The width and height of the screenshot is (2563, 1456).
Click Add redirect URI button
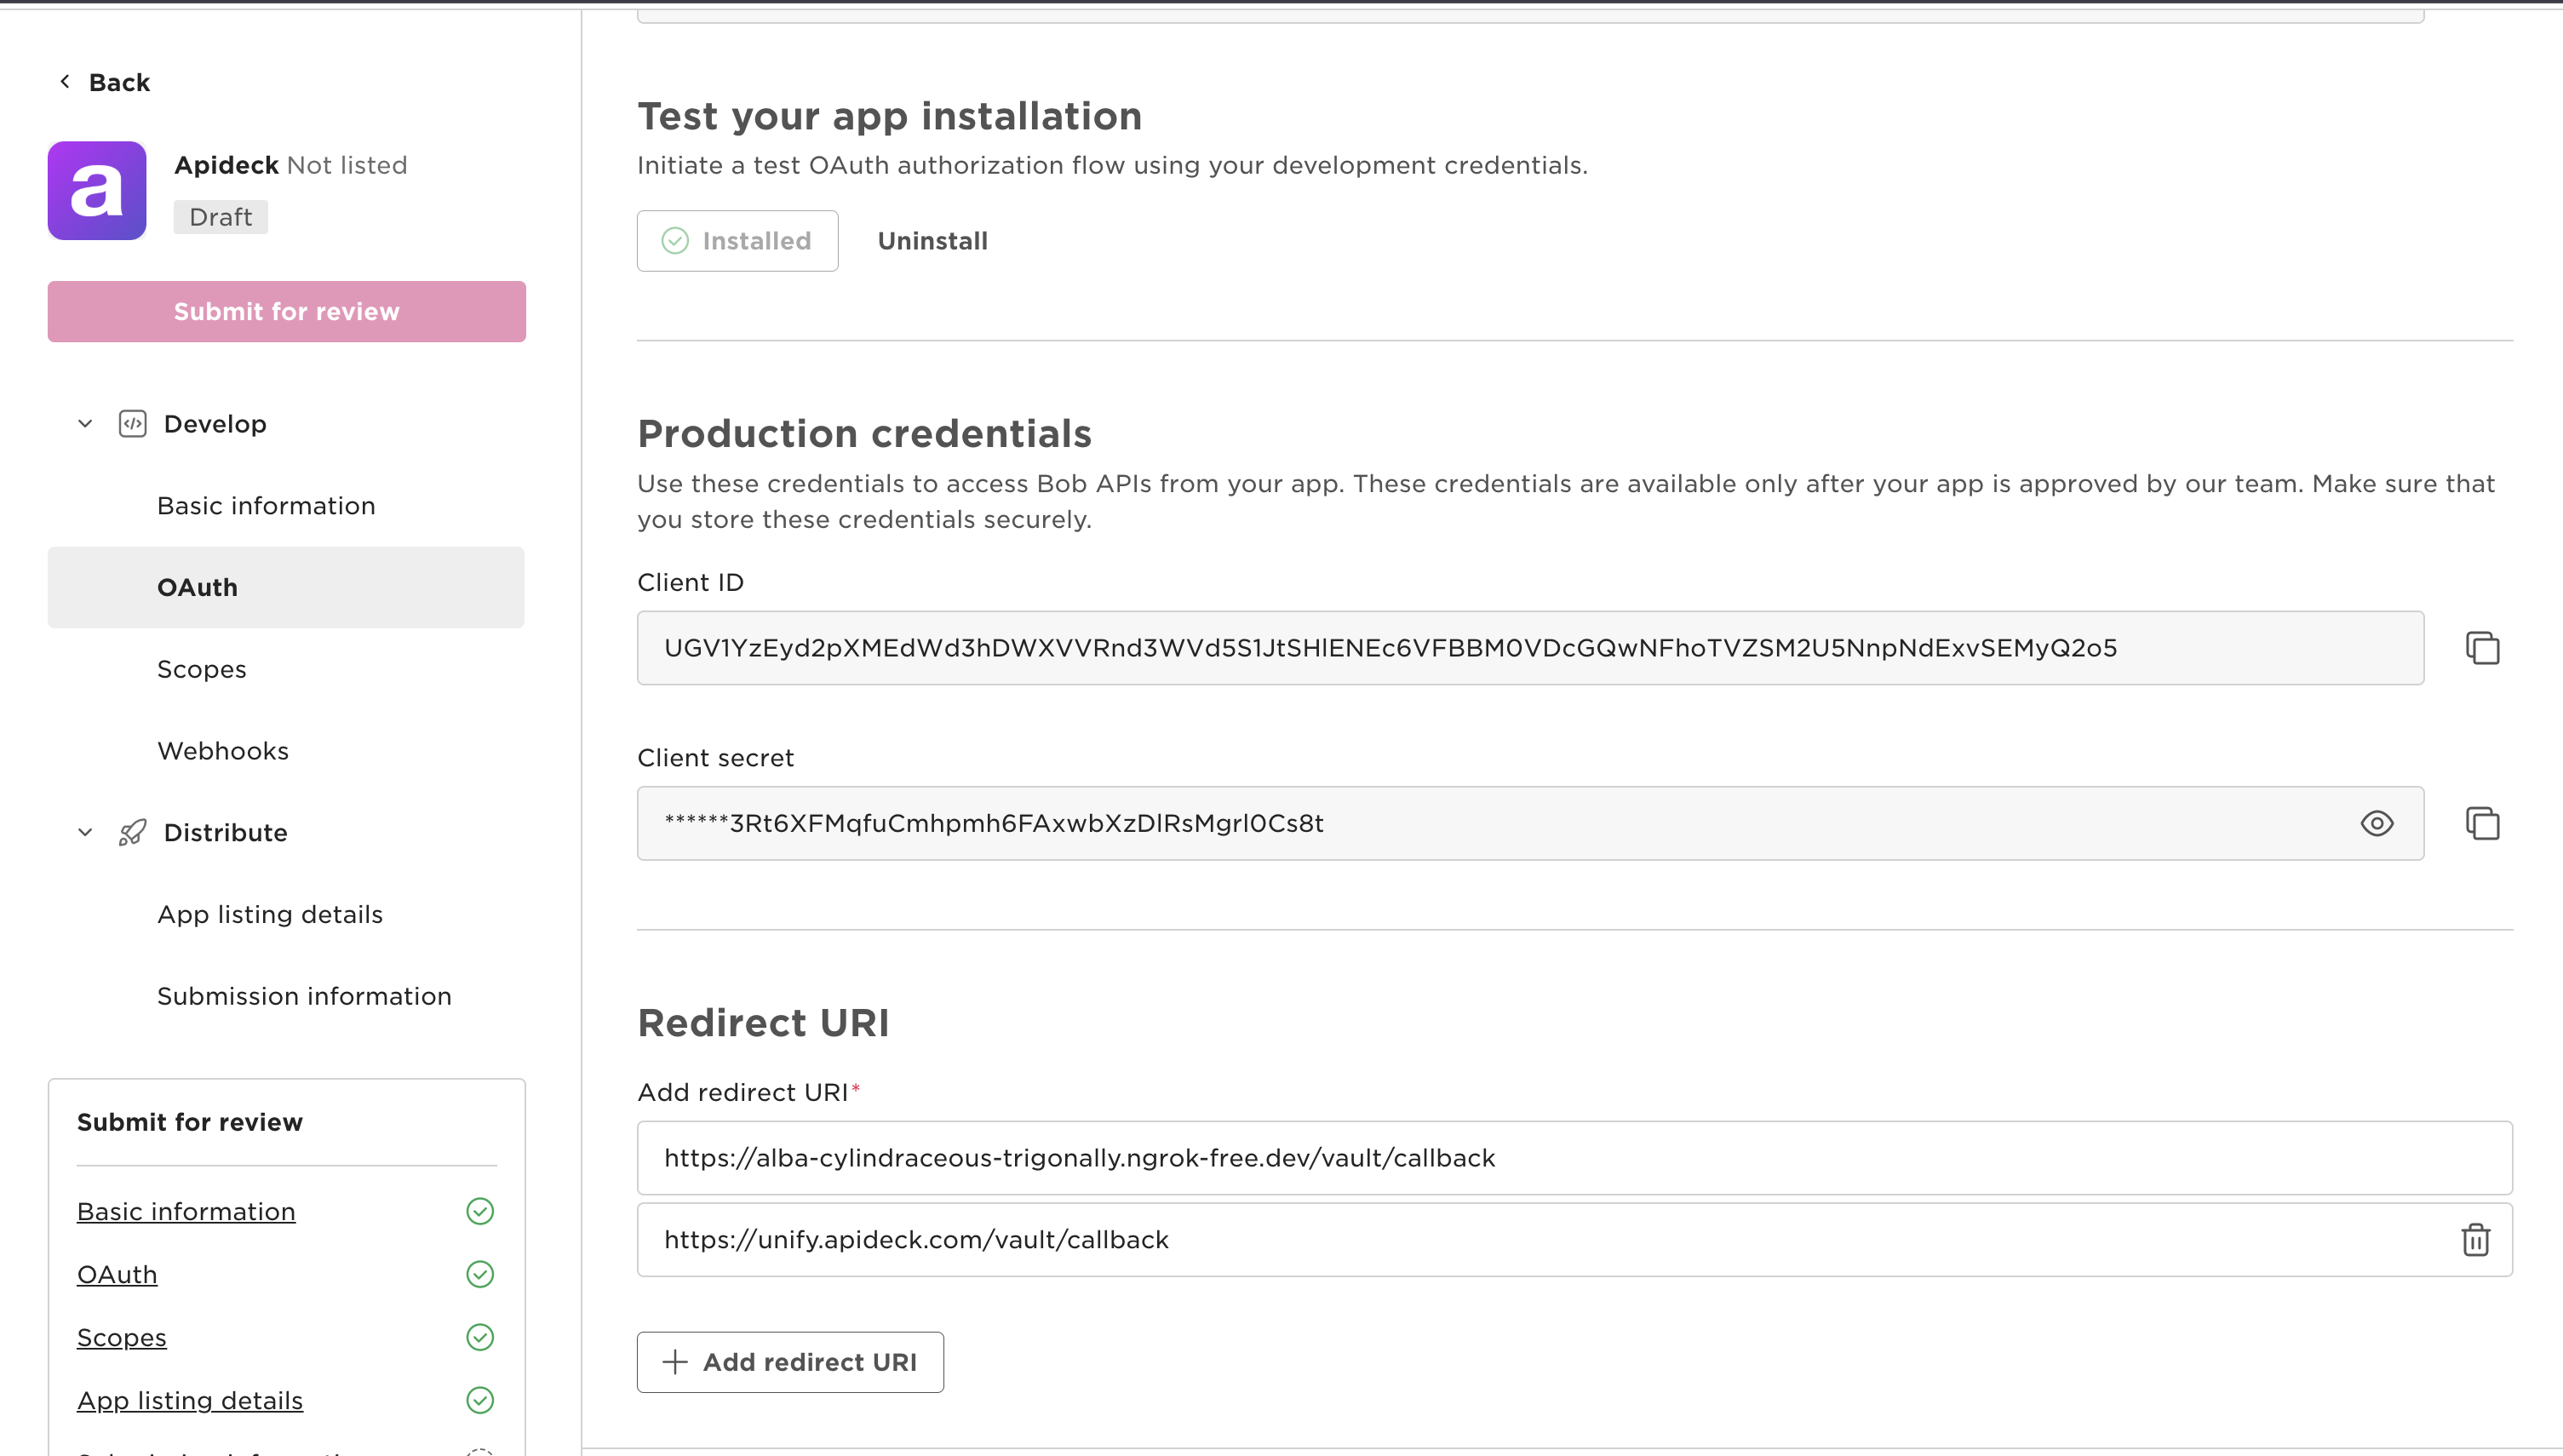pyautogui.click(x=790, y=1362)
